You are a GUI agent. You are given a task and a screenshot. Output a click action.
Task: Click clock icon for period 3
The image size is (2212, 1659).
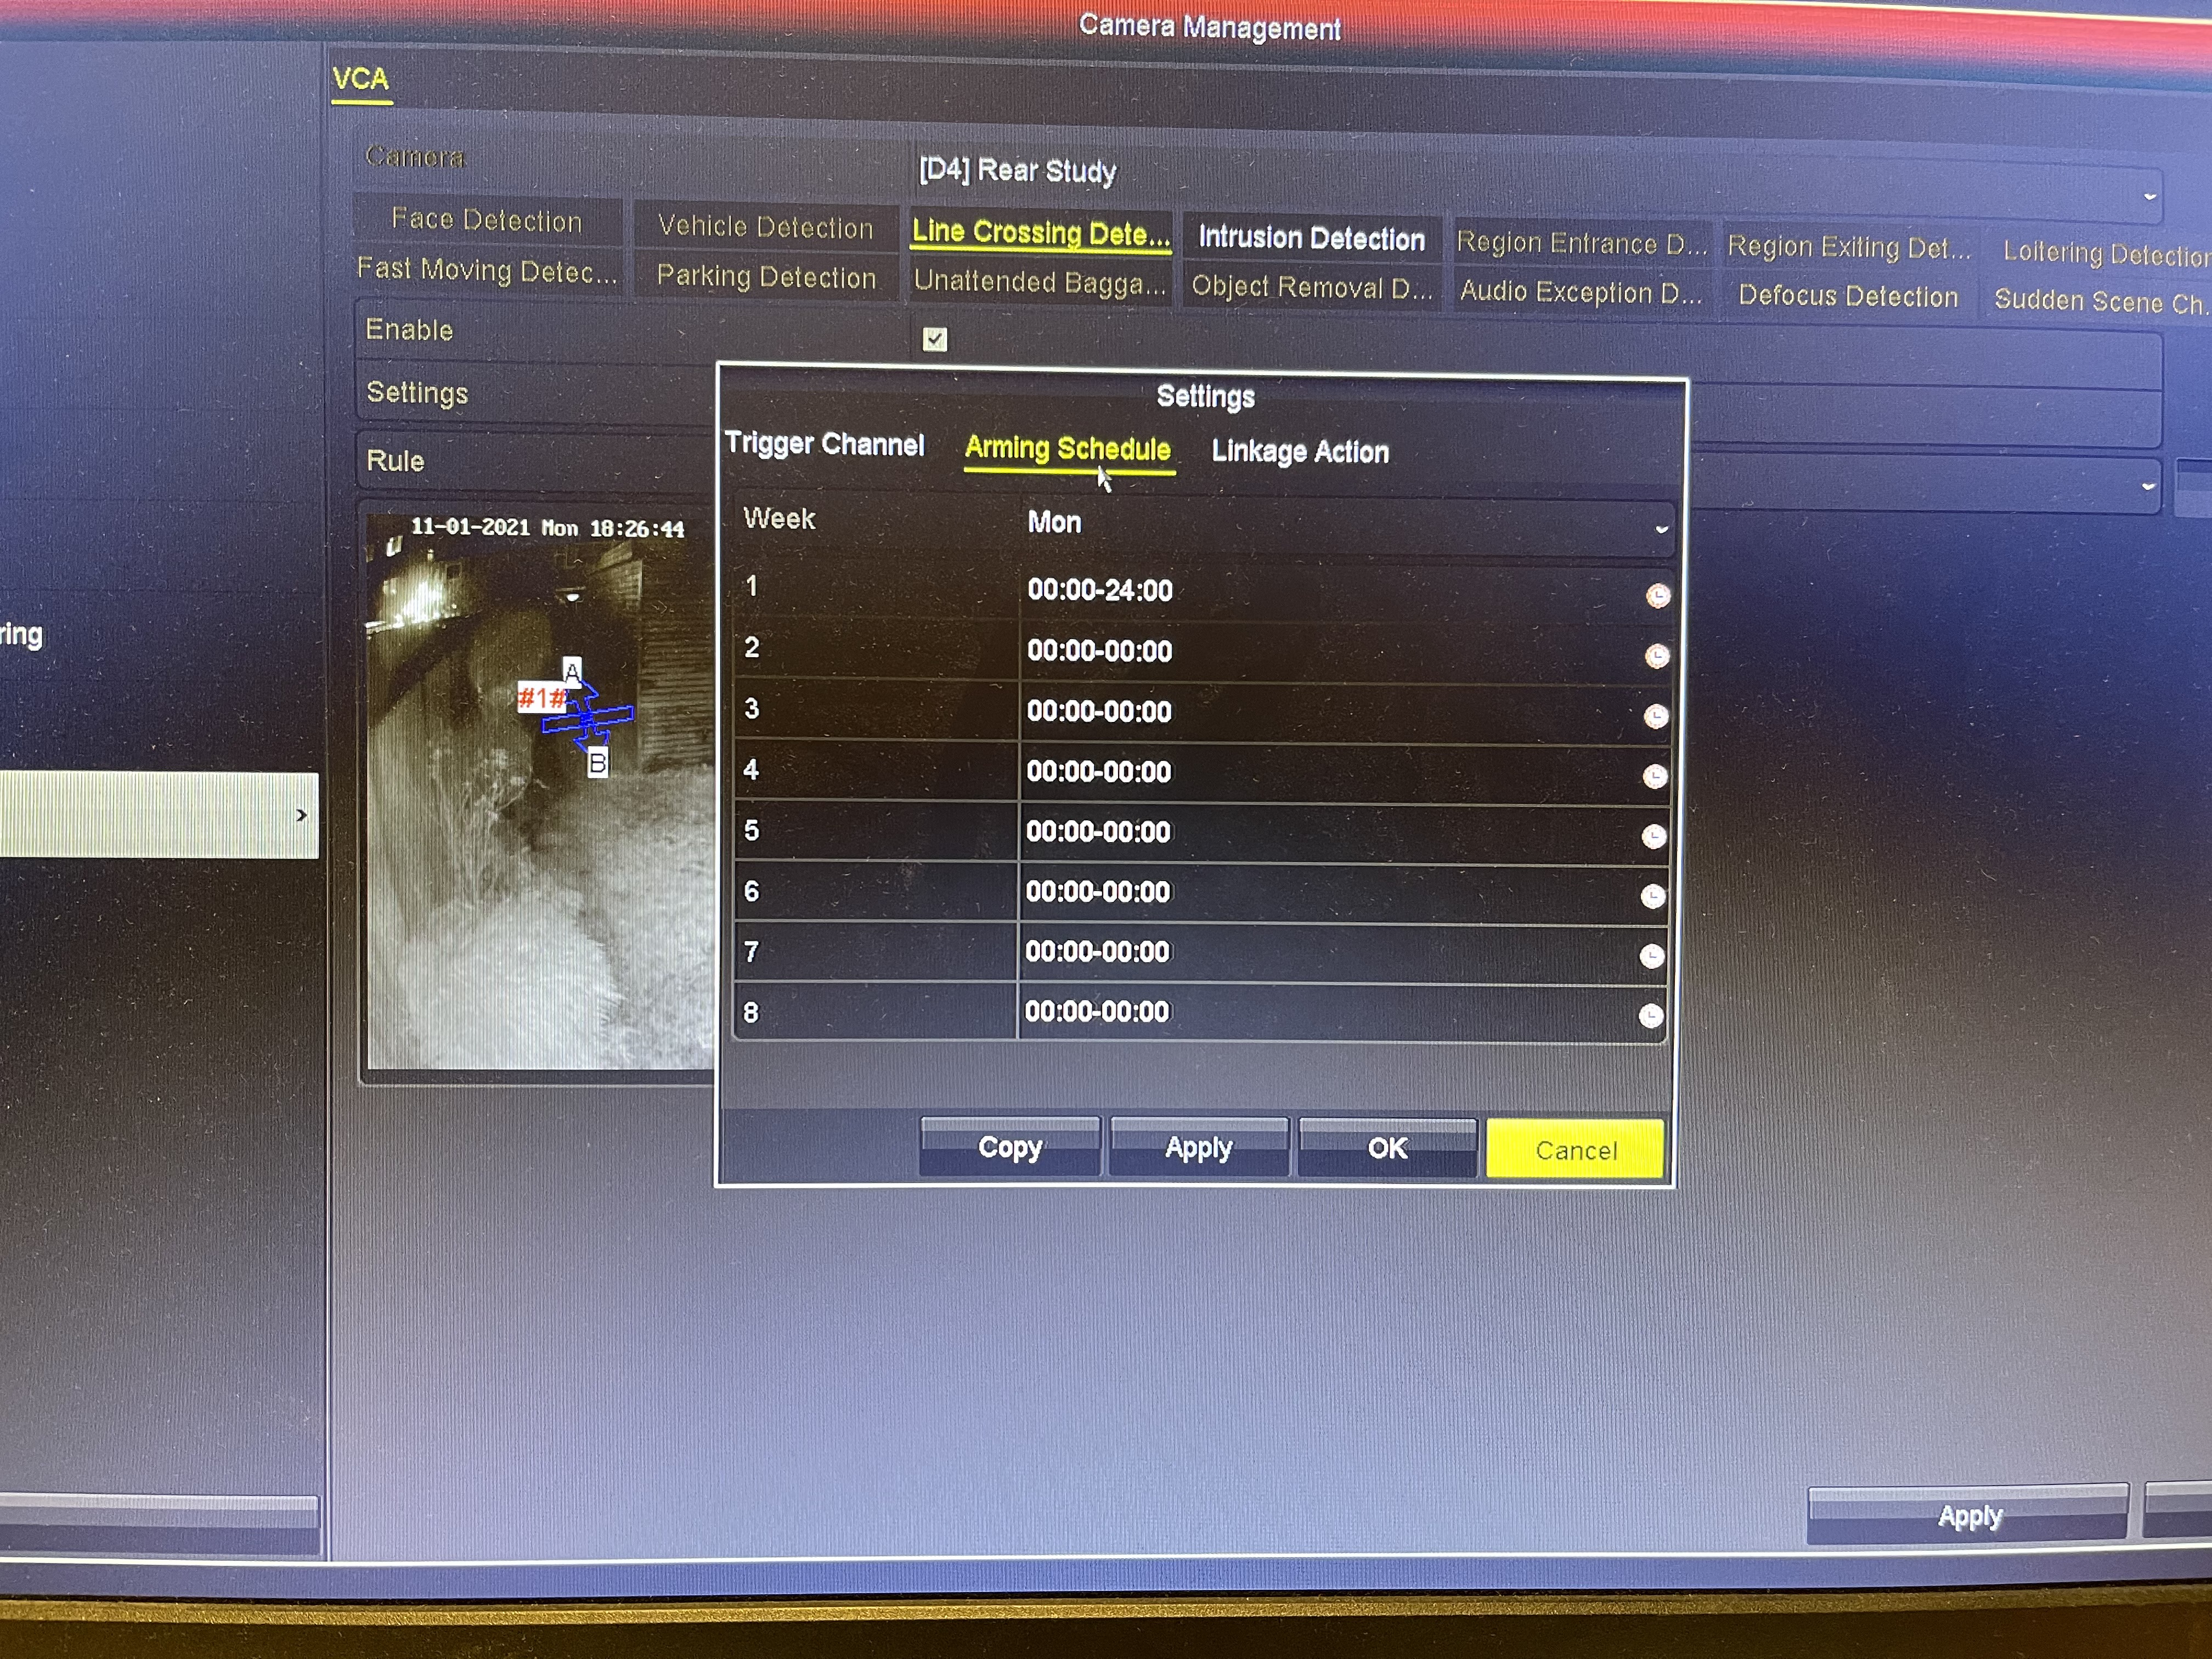click(x=1655, y=716)
